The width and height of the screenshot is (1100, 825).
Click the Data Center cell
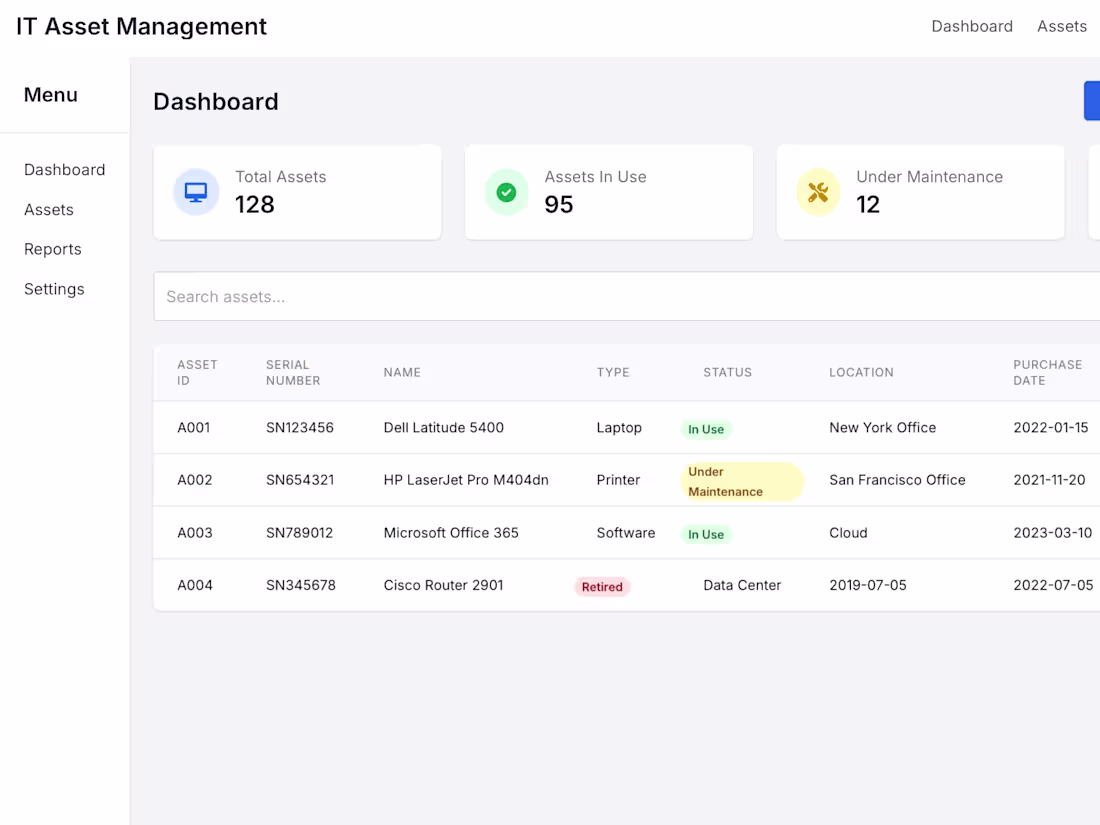742,586
